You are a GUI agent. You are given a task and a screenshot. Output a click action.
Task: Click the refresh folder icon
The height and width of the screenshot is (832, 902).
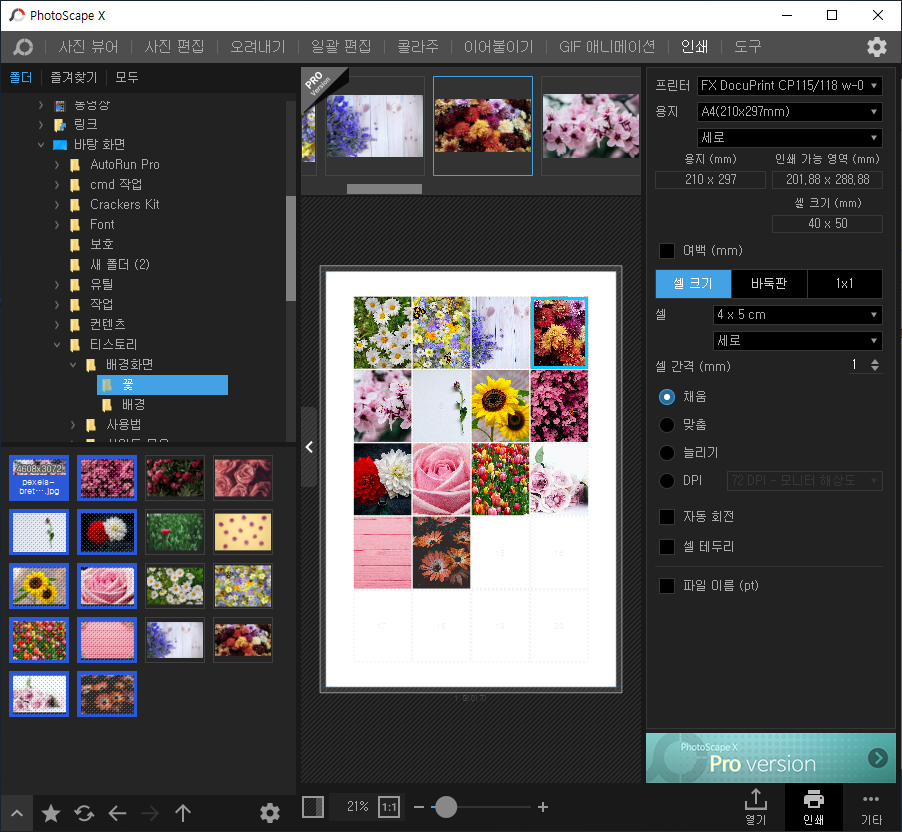[x=85, y=813]
